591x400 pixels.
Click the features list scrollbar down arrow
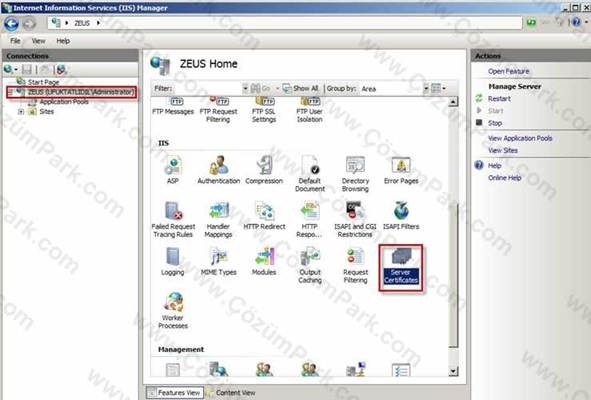point(453,371)
